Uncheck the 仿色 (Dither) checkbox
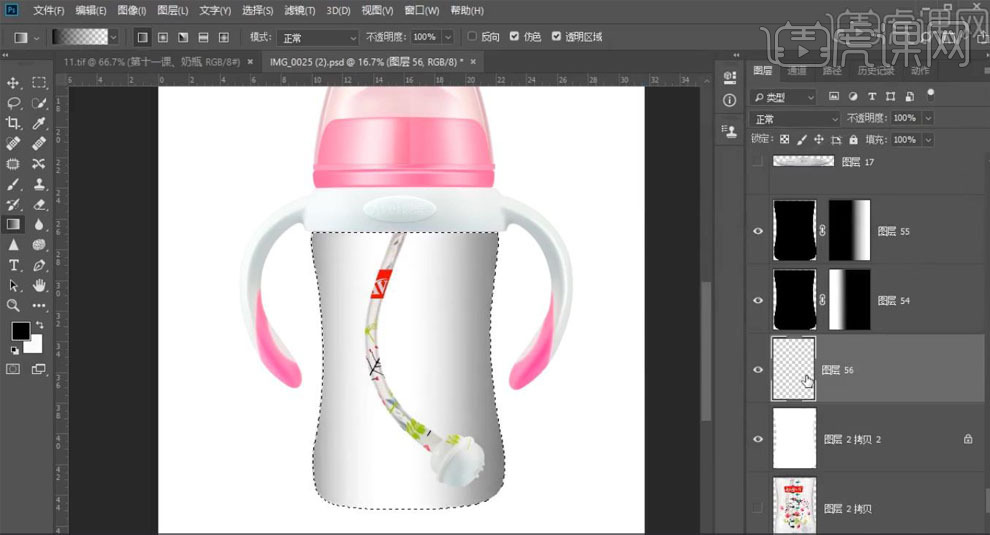This screenshot has width=990, height=535. pyautogui.click(x=514, y=37)
